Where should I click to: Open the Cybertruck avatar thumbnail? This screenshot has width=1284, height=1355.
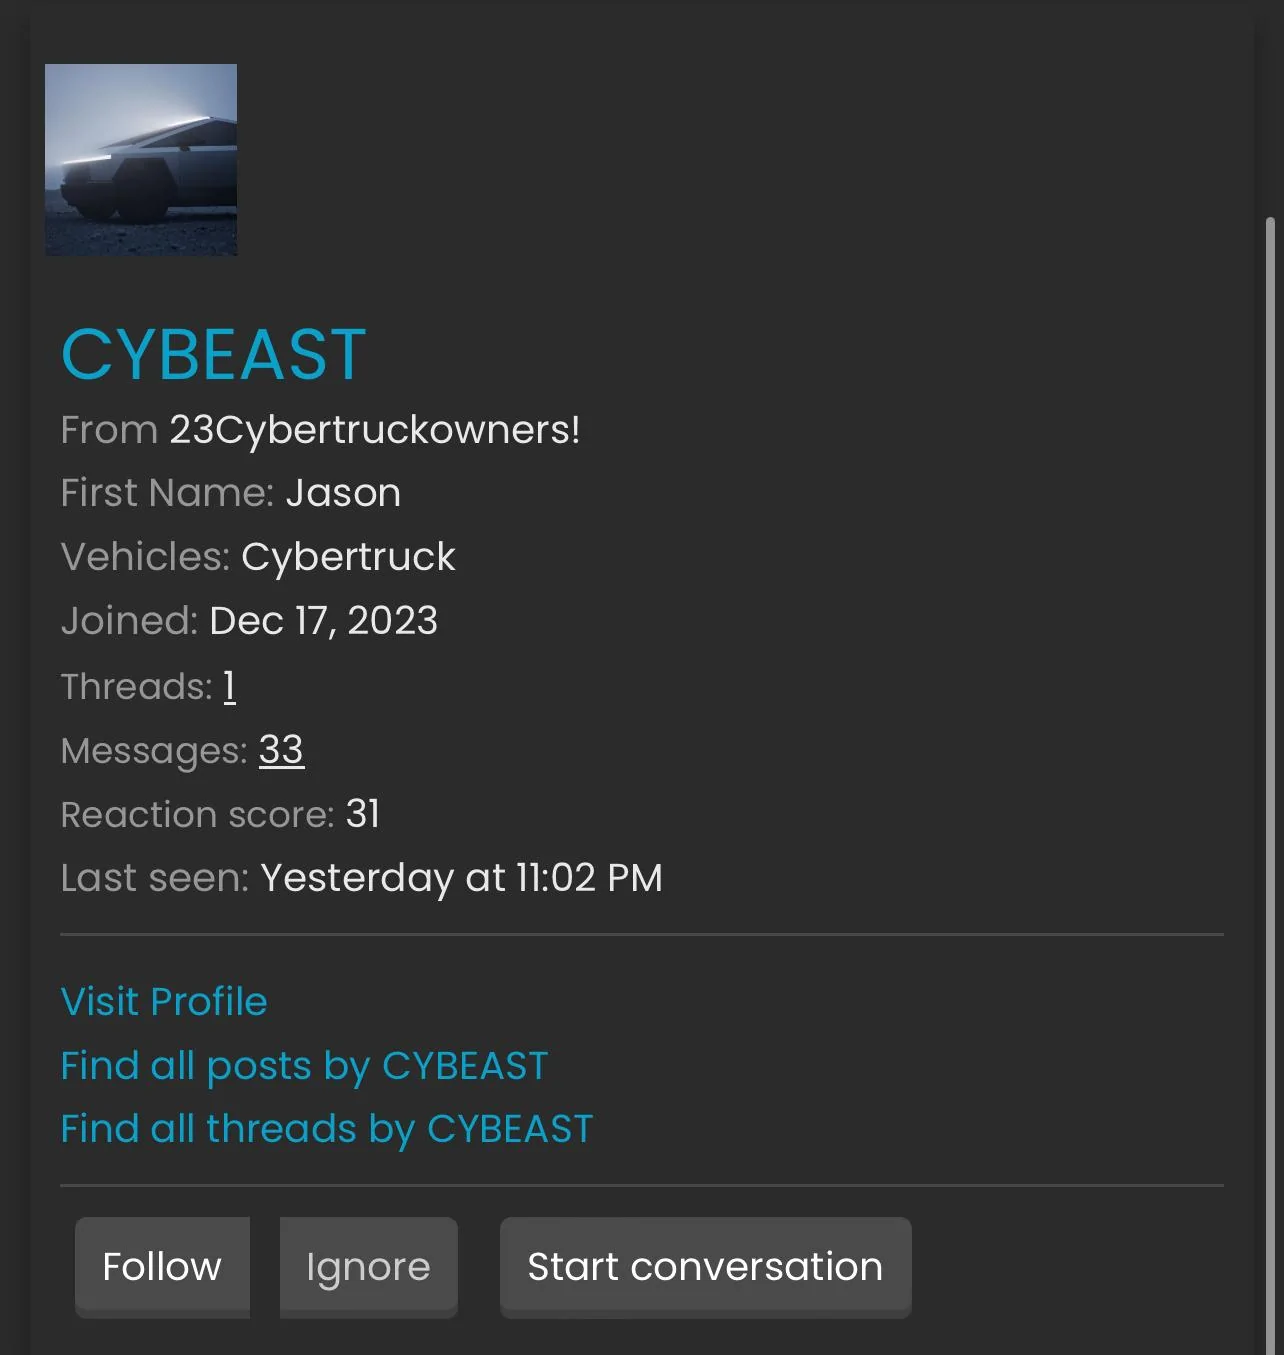[141, 160]
